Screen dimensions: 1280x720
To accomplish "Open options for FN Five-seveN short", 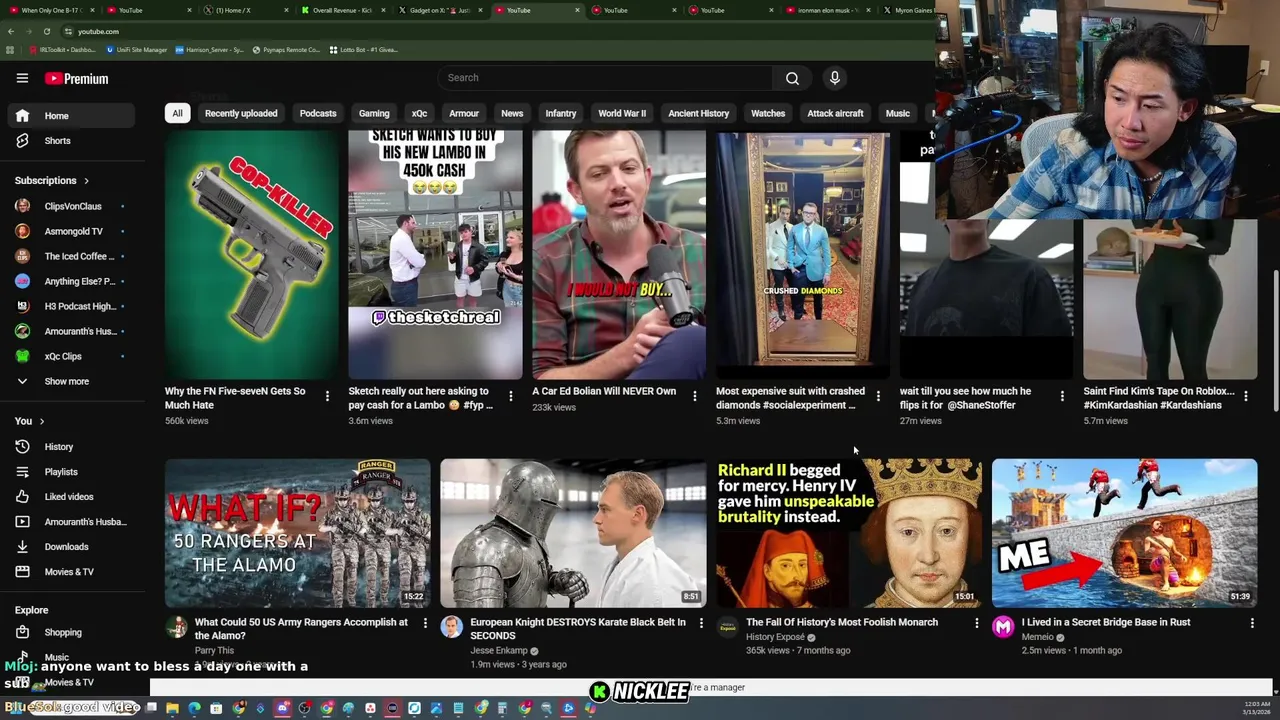I will 327,397.
